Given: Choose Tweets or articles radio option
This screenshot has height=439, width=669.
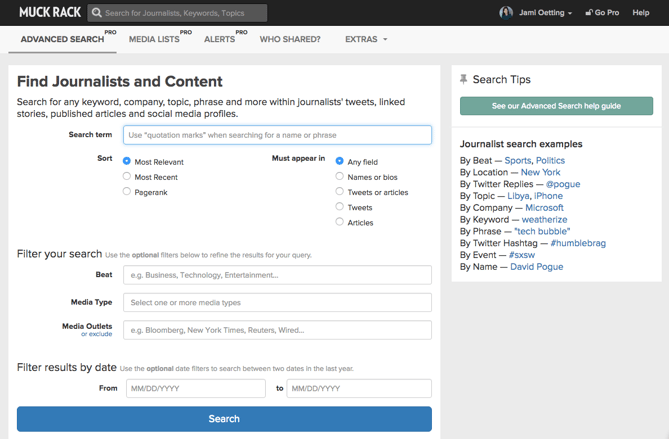Looking at the screenshot, I should [x=340, y=191].
